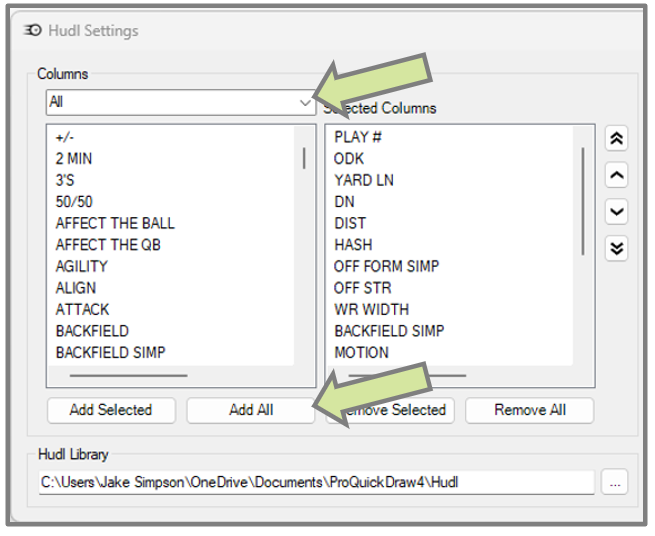The width and height of the screenshot is (655, 536).
Task: Select MOTION in Selected Columns list
Action: click(x=361, y=352)
